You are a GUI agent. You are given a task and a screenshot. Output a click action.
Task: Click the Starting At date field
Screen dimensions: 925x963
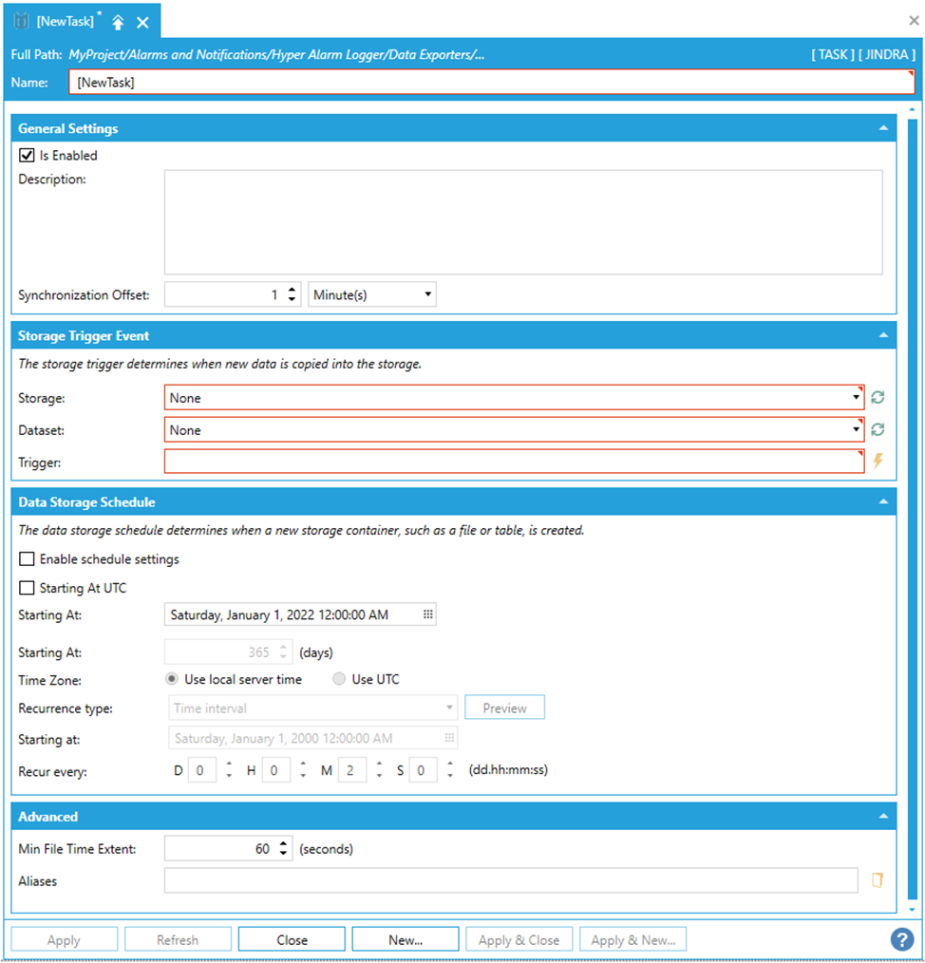[x=300, y=614]
